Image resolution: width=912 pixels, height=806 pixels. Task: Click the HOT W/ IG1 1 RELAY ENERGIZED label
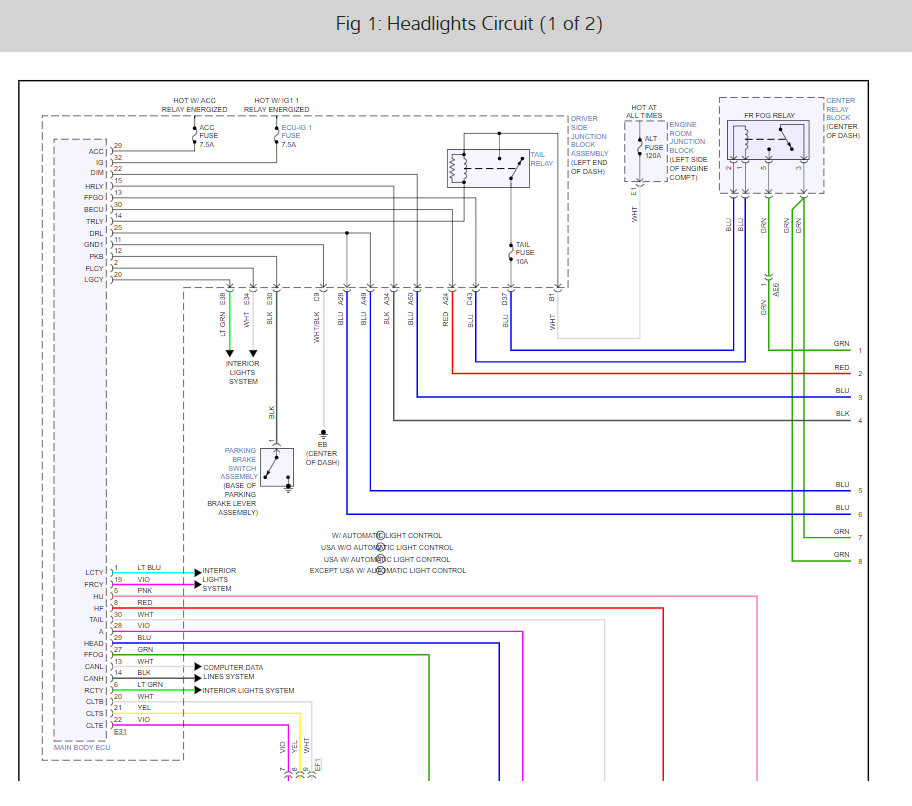pos(276,105)
